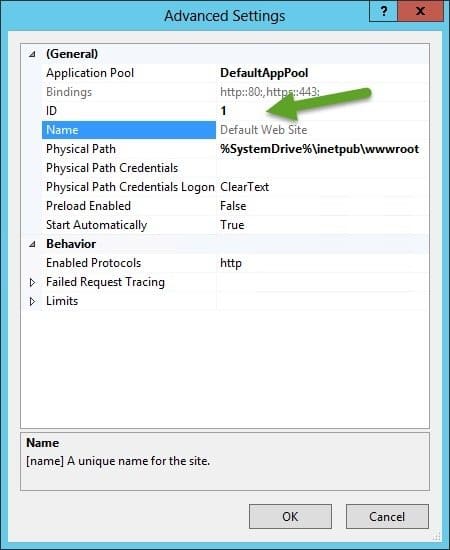This screenshot has height=550, width=450.
Task: Expand the Limits node
Action: coord(32,301)
